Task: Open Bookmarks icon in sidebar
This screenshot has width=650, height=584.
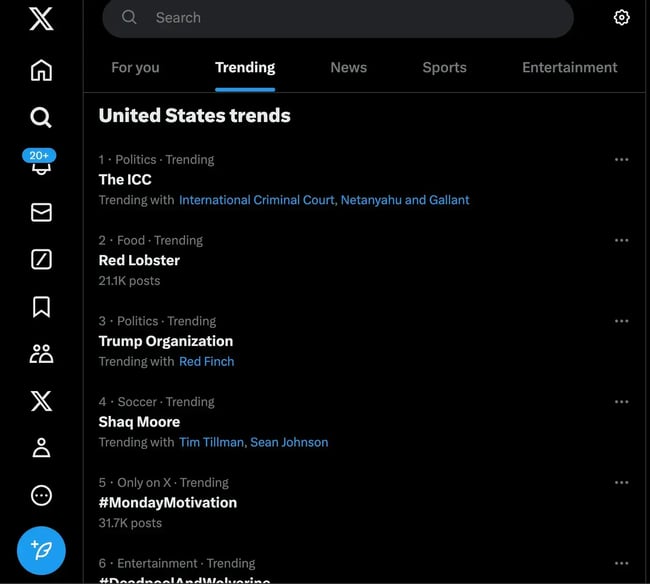Action: 41,307
